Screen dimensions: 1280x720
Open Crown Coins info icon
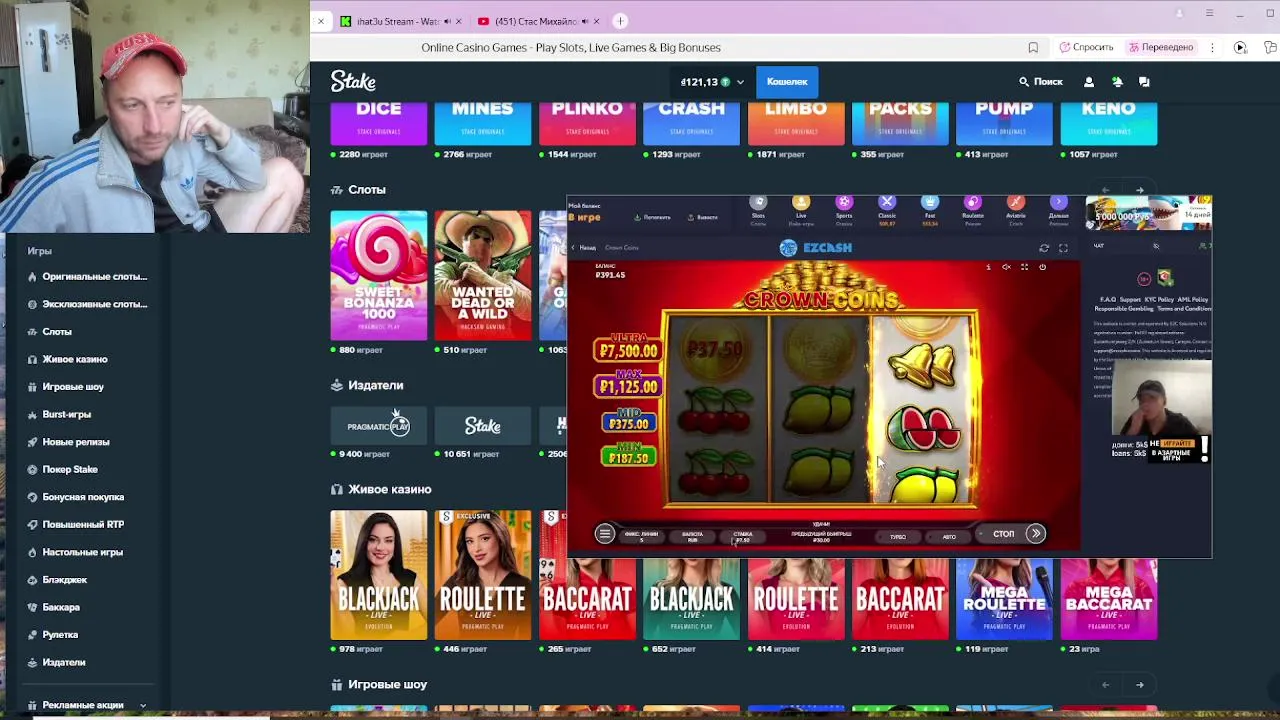coord(988,267)
